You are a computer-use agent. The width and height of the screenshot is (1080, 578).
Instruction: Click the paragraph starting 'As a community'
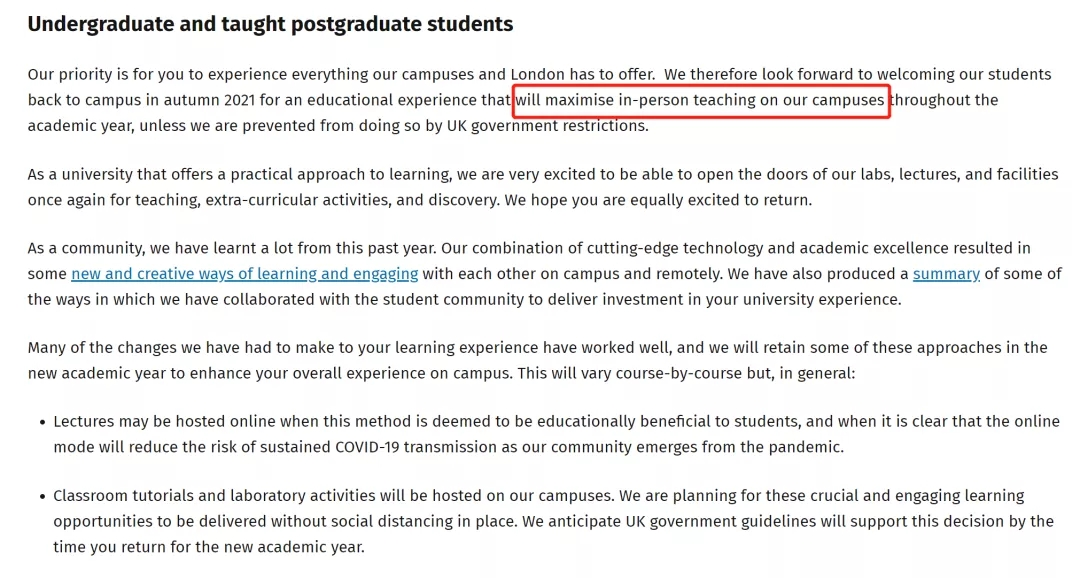point(544,274)
